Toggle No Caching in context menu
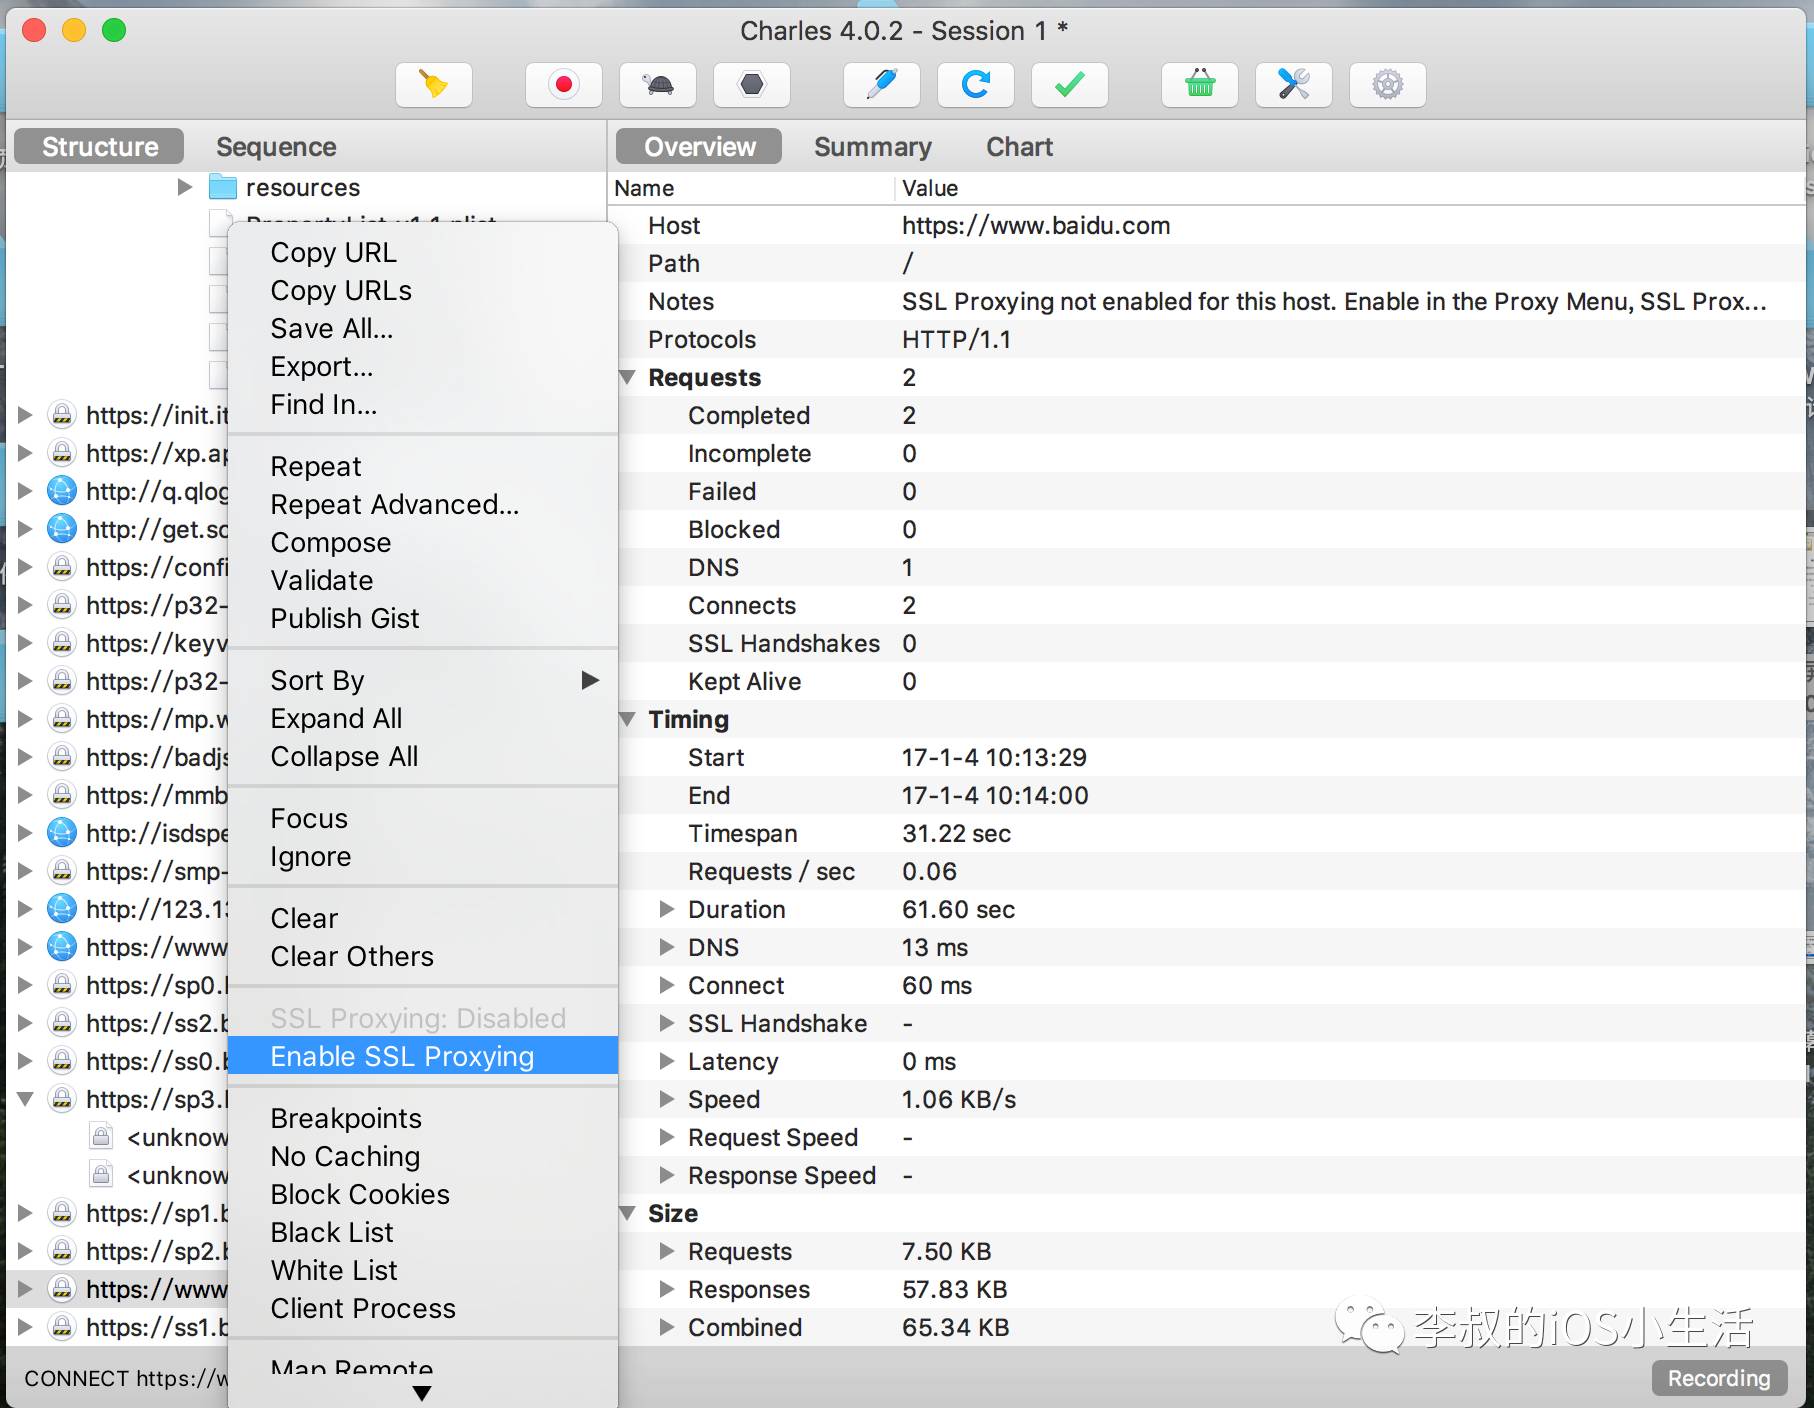Screen dimensions: 1814x1408 tap(423, 1157)
